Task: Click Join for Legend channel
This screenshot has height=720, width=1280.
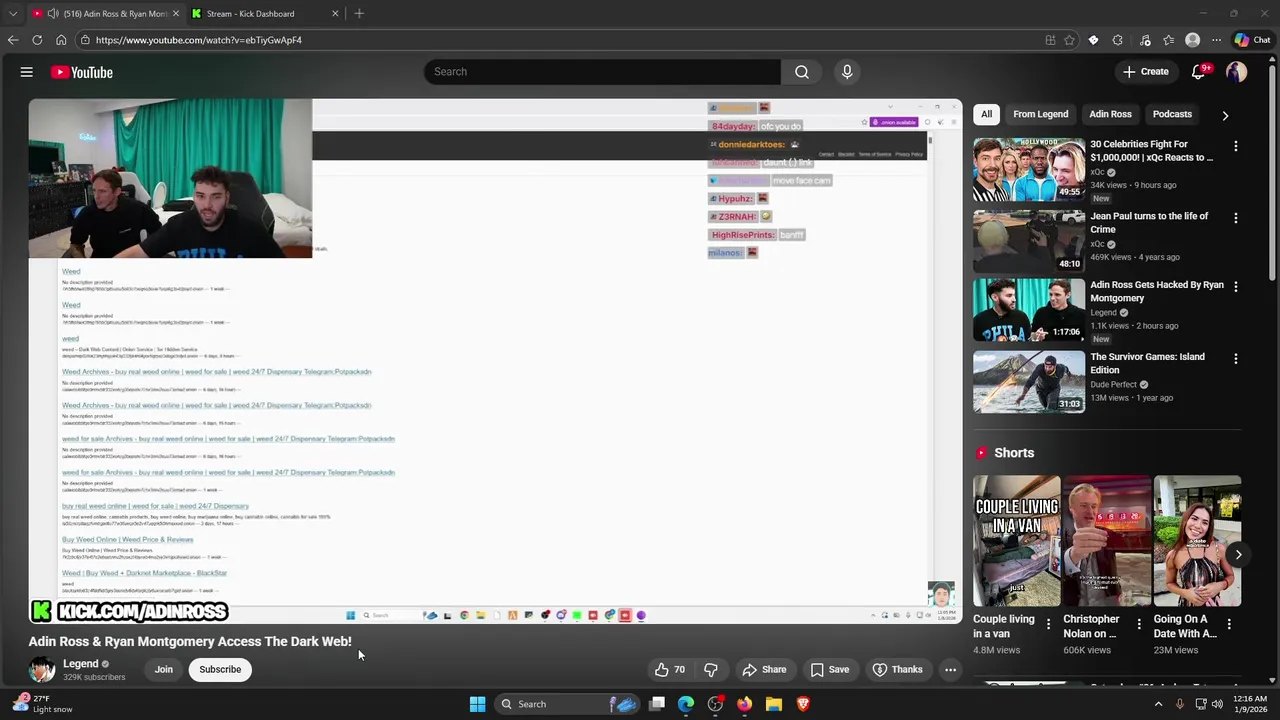Action: click(x=163, y=670)
